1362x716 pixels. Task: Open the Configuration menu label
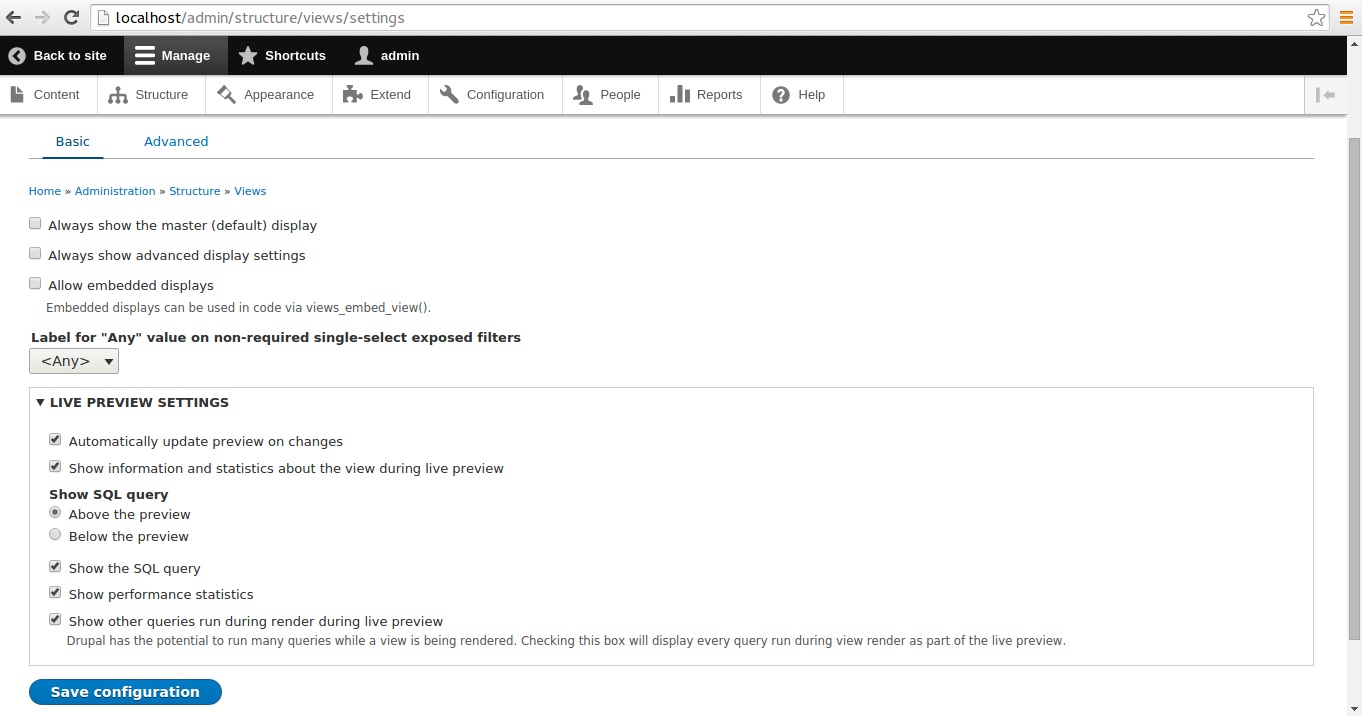pos(505,95)
